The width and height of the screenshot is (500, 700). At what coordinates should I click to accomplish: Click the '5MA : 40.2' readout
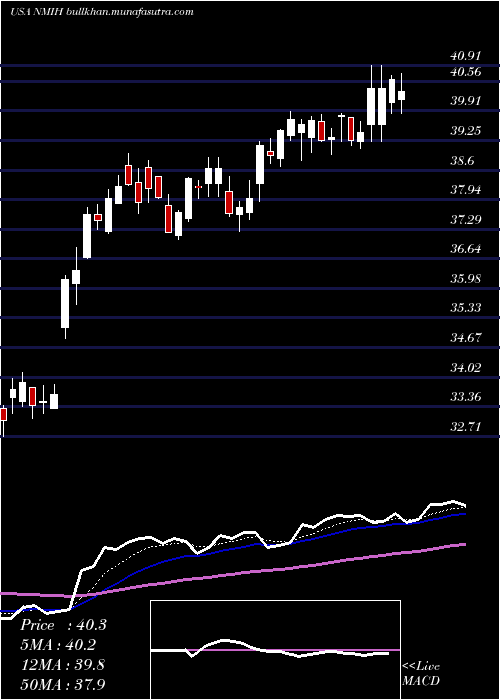[x=58, y=645]
